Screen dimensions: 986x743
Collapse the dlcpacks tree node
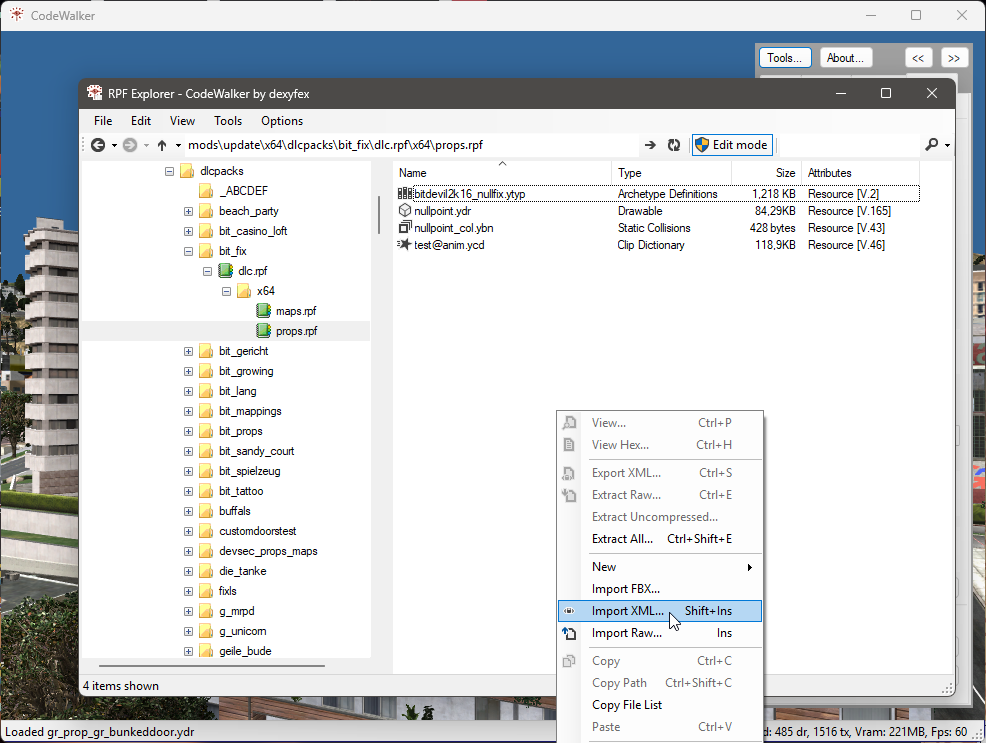pos(169,171)
